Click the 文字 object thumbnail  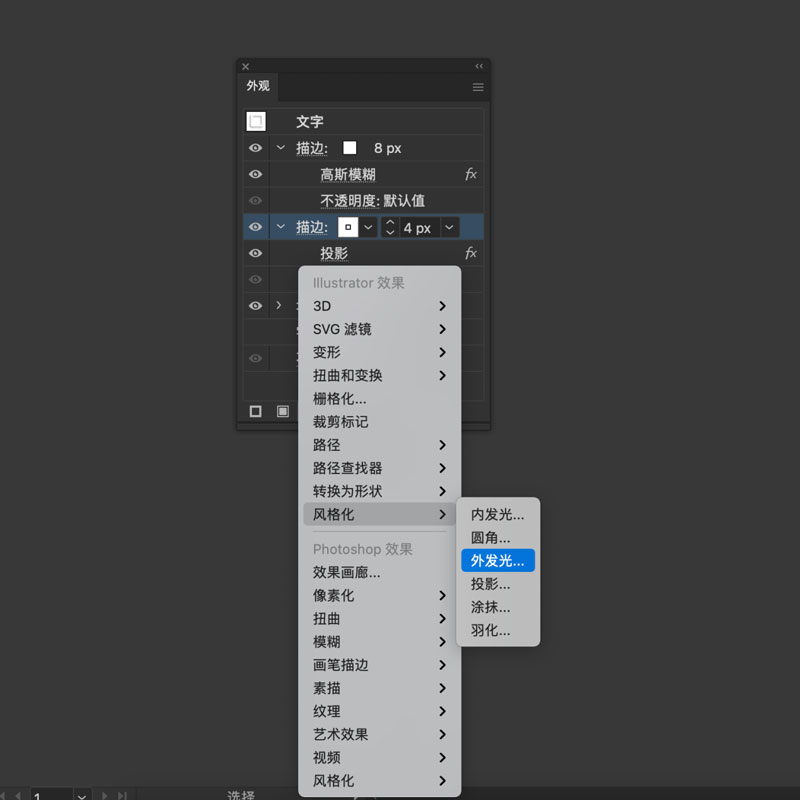point(256,122)
